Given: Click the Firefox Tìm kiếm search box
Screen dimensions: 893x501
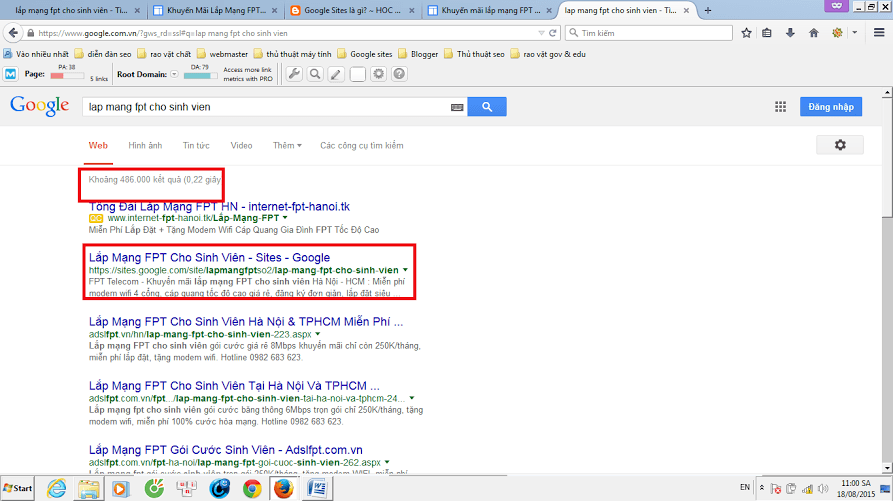Looking at the screenshot, I should [649, 33].
